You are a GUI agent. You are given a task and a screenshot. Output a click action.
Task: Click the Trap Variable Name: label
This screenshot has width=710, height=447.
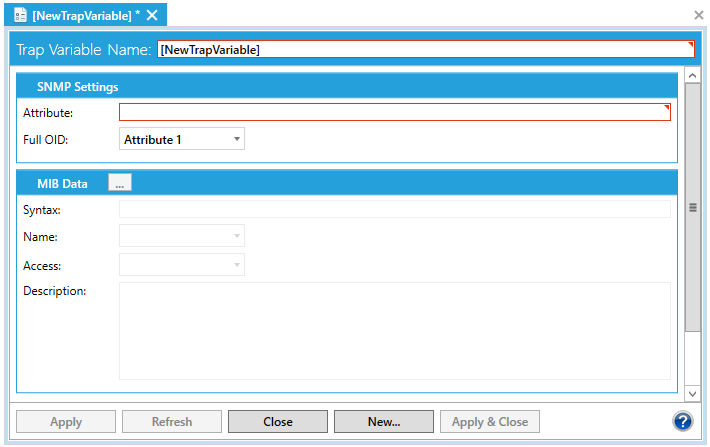(x=84, y=49)
